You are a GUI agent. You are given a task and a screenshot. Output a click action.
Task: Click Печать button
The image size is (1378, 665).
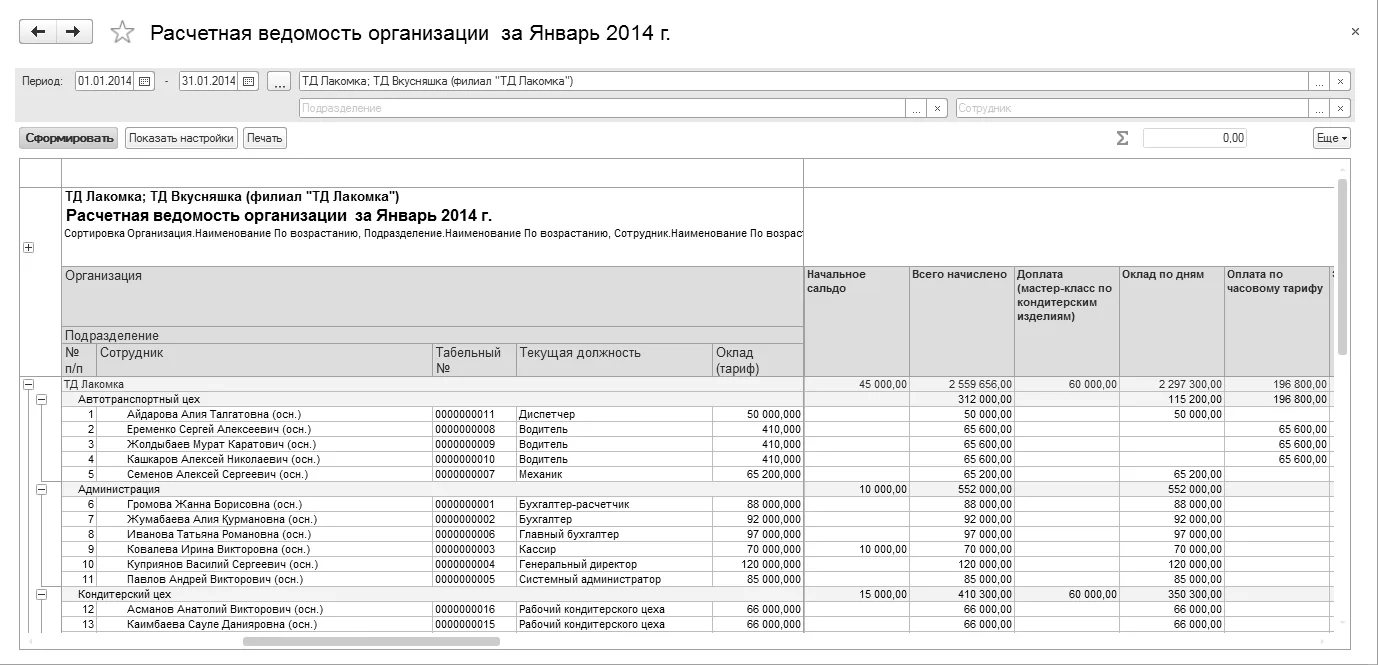265,138
